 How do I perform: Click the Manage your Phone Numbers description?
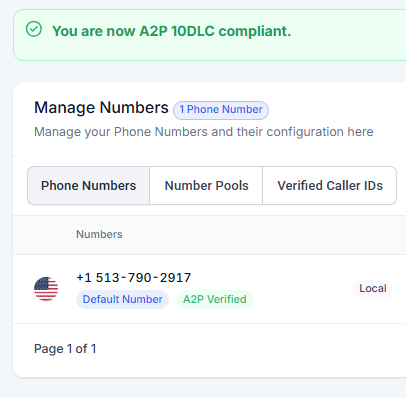(x=204, y=132)
